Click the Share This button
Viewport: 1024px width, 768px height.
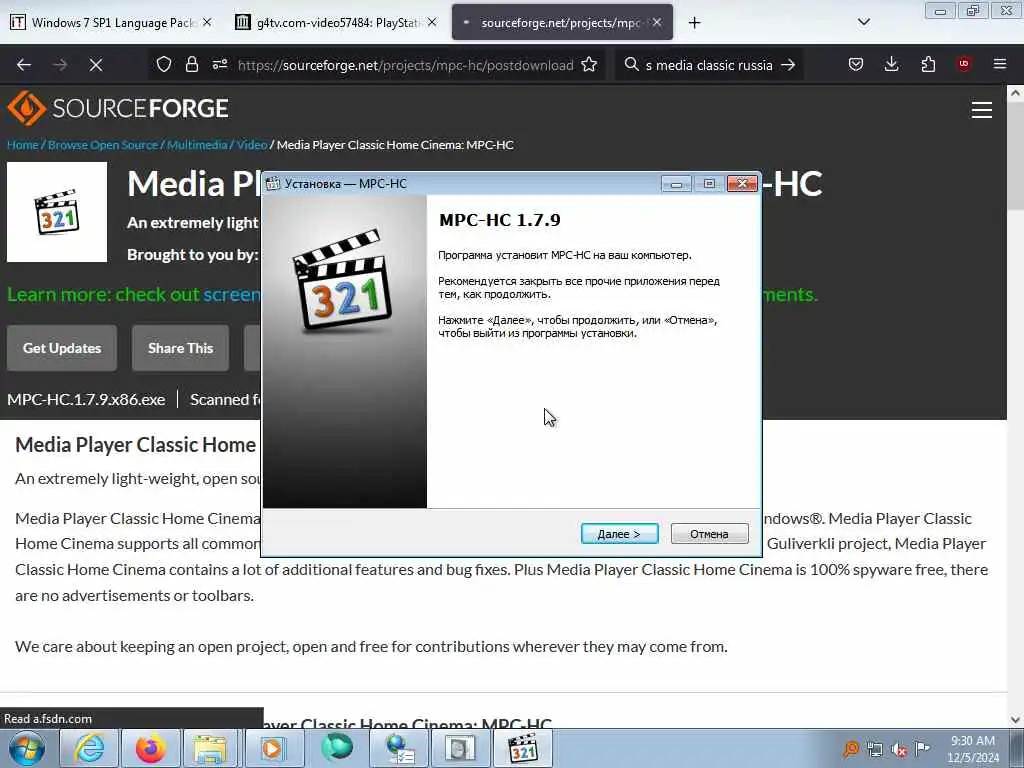(180, 348)
